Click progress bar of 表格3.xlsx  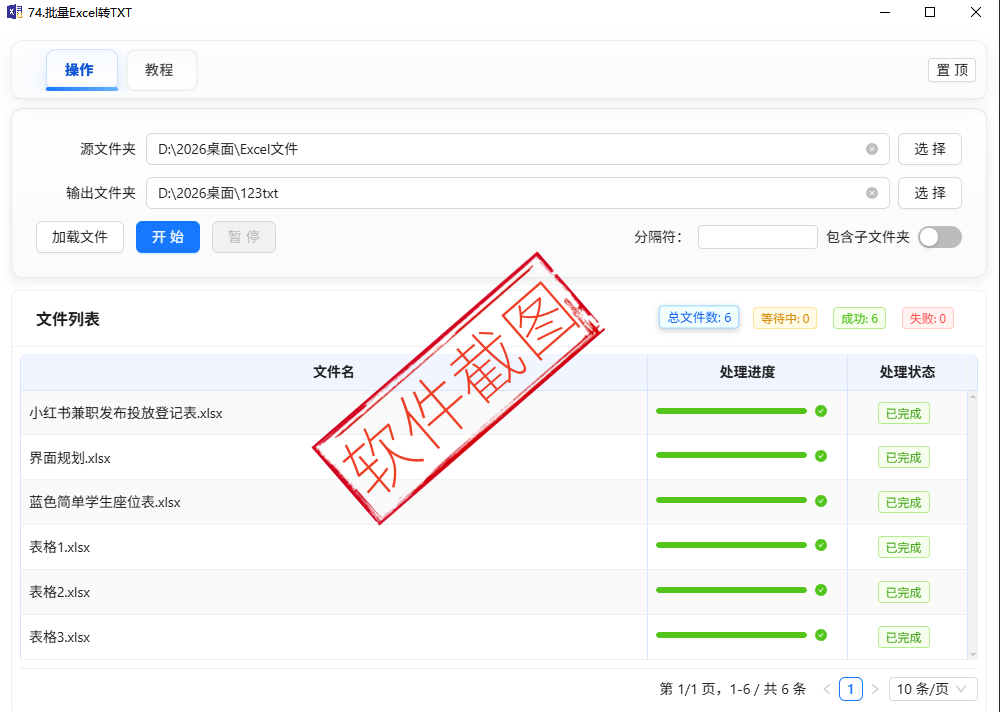[731, 635]
